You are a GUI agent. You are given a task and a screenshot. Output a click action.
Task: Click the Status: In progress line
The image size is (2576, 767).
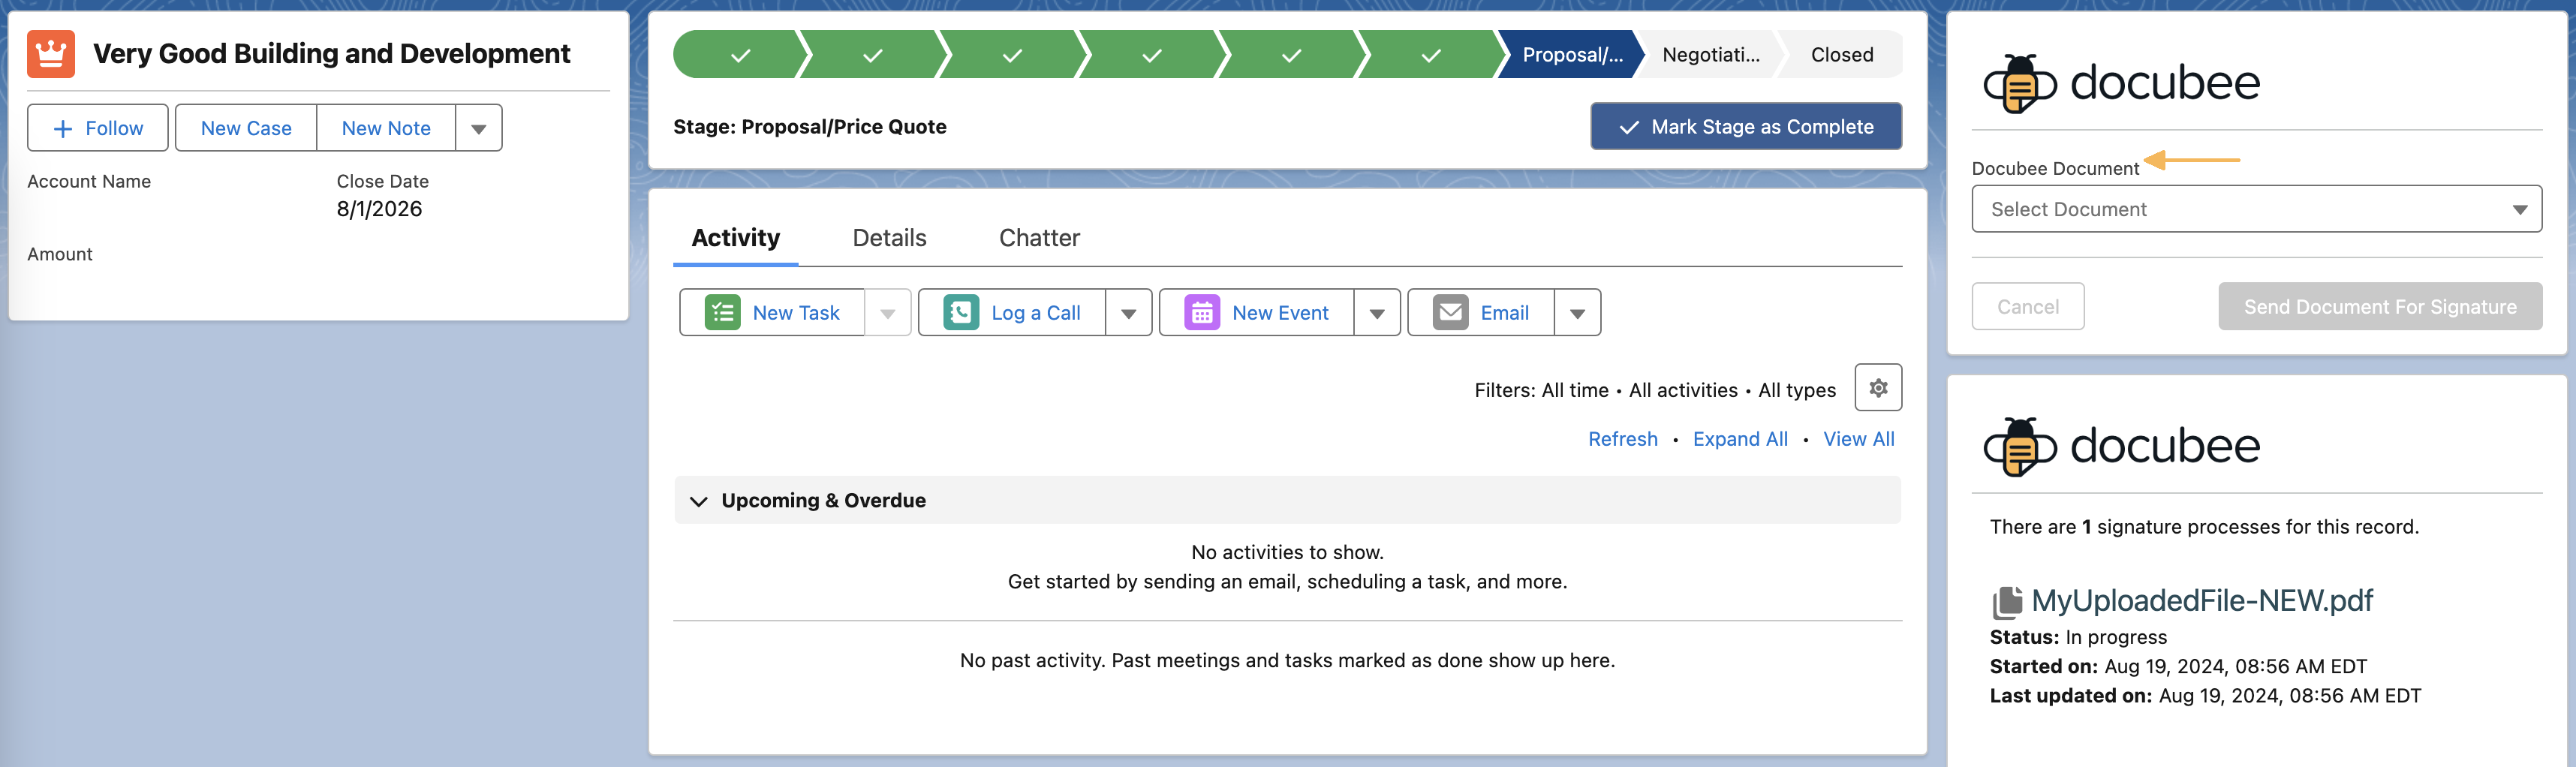[2078, 637]
